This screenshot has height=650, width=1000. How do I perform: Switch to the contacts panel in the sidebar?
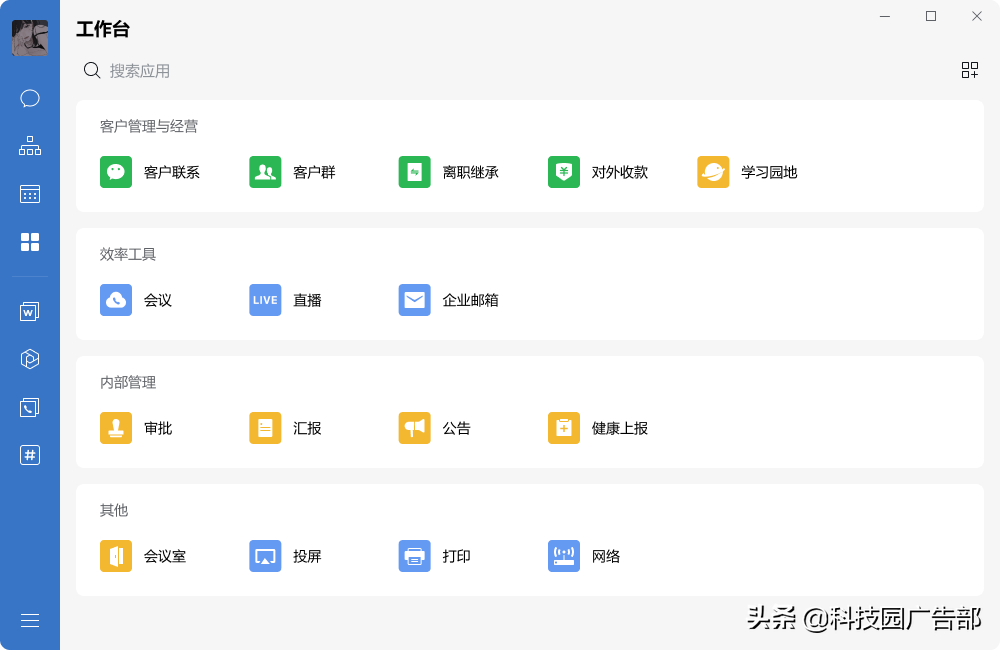coord(29,145)
